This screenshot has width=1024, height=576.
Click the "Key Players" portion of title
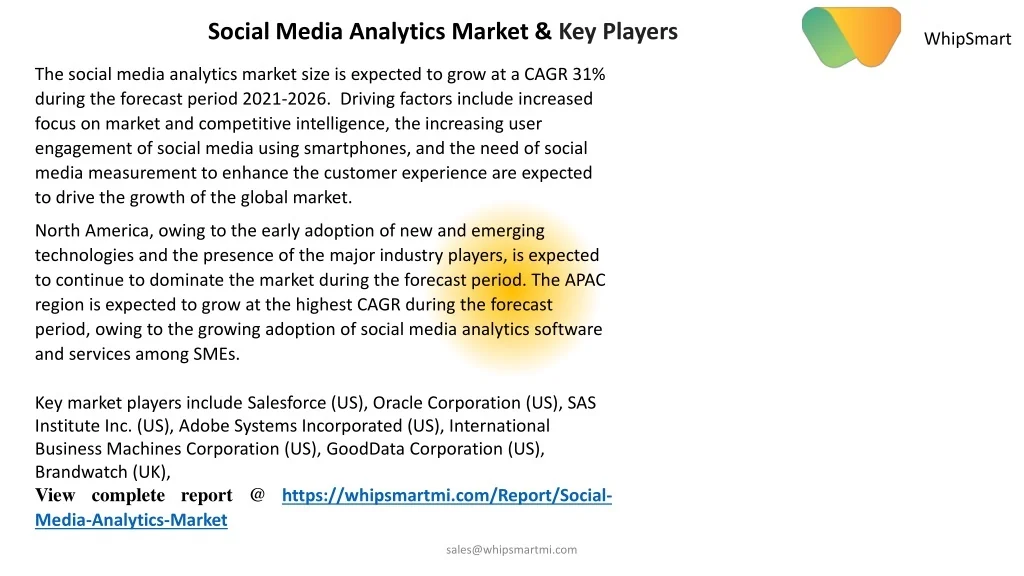pyautogui.click(x=618, y=31)
